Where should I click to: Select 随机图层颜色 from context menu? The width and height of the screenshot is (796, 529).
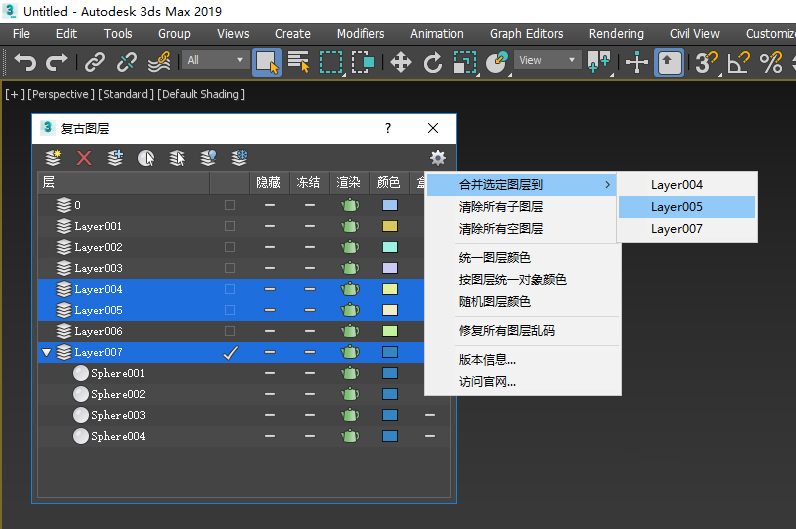(x=494, y=301)
